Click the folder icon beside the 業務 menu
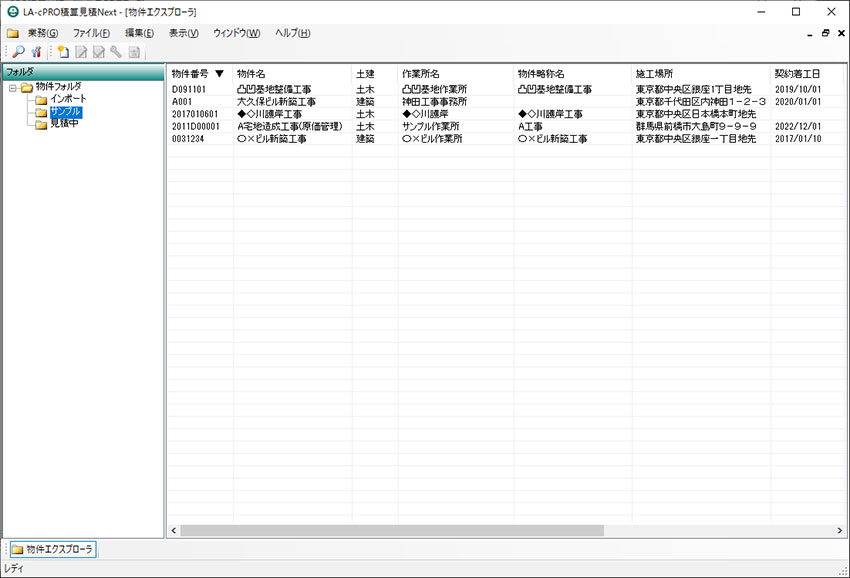Viewport: 850px width, 578px height. coord(12,32)
